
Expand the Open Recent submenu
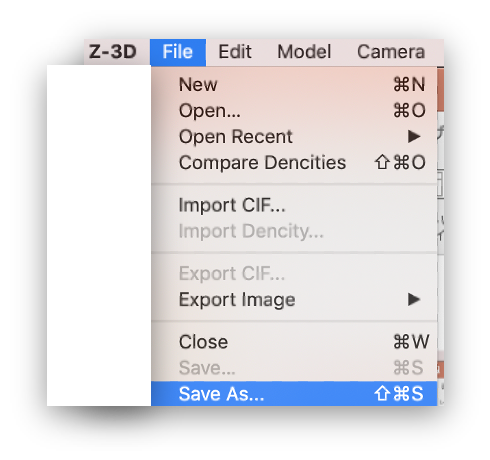point(294,136)
